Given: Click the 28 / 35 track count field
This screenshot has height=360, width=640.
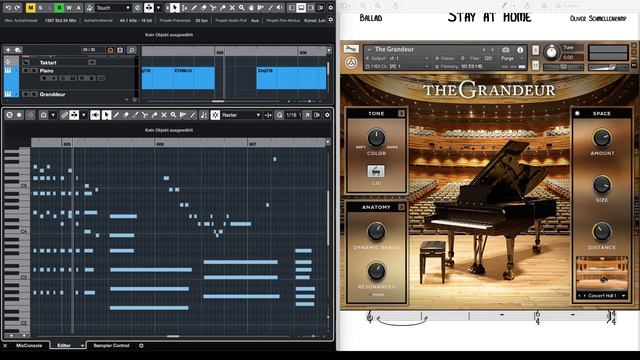Looking at the screenshot, I should coord(93,50).
